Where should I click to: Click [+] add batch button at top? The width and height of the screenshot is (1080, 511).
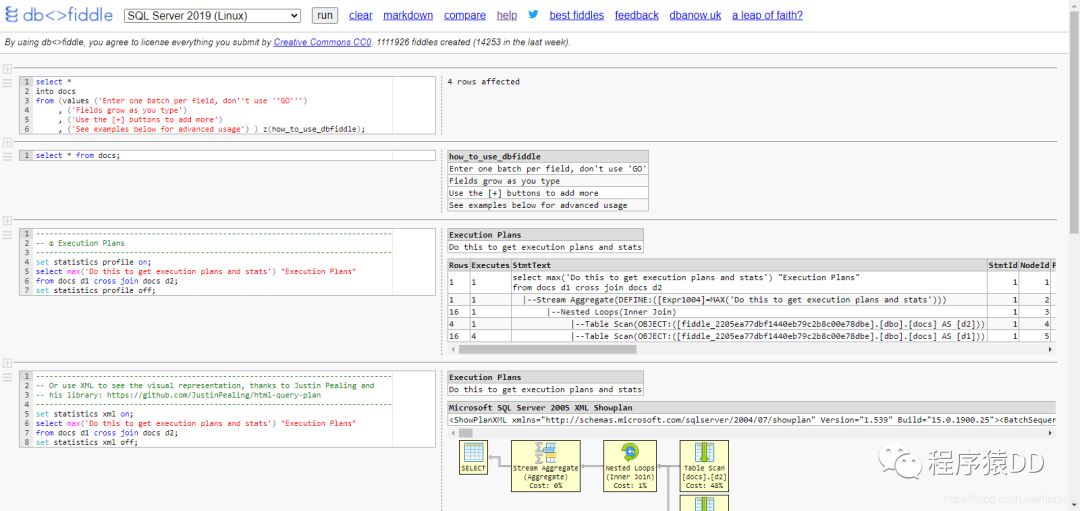tap(8, 68)
